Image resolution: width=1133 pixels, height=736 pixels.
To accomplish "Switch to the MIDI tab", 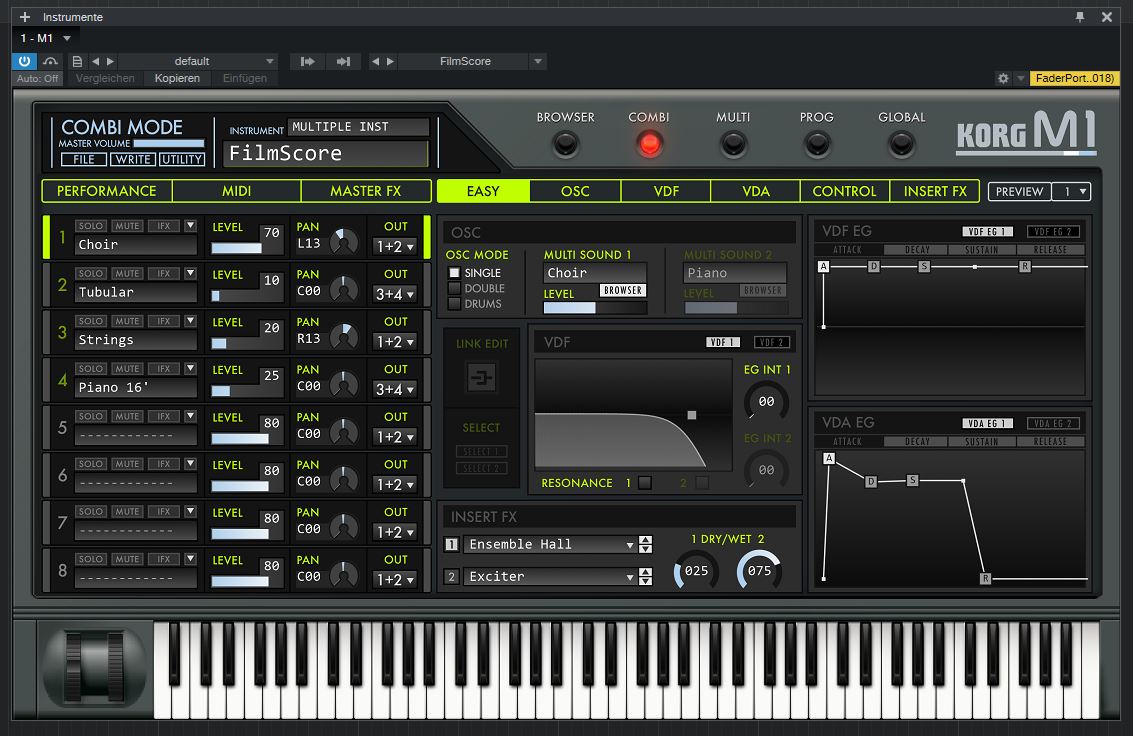I will click(236, 191).
